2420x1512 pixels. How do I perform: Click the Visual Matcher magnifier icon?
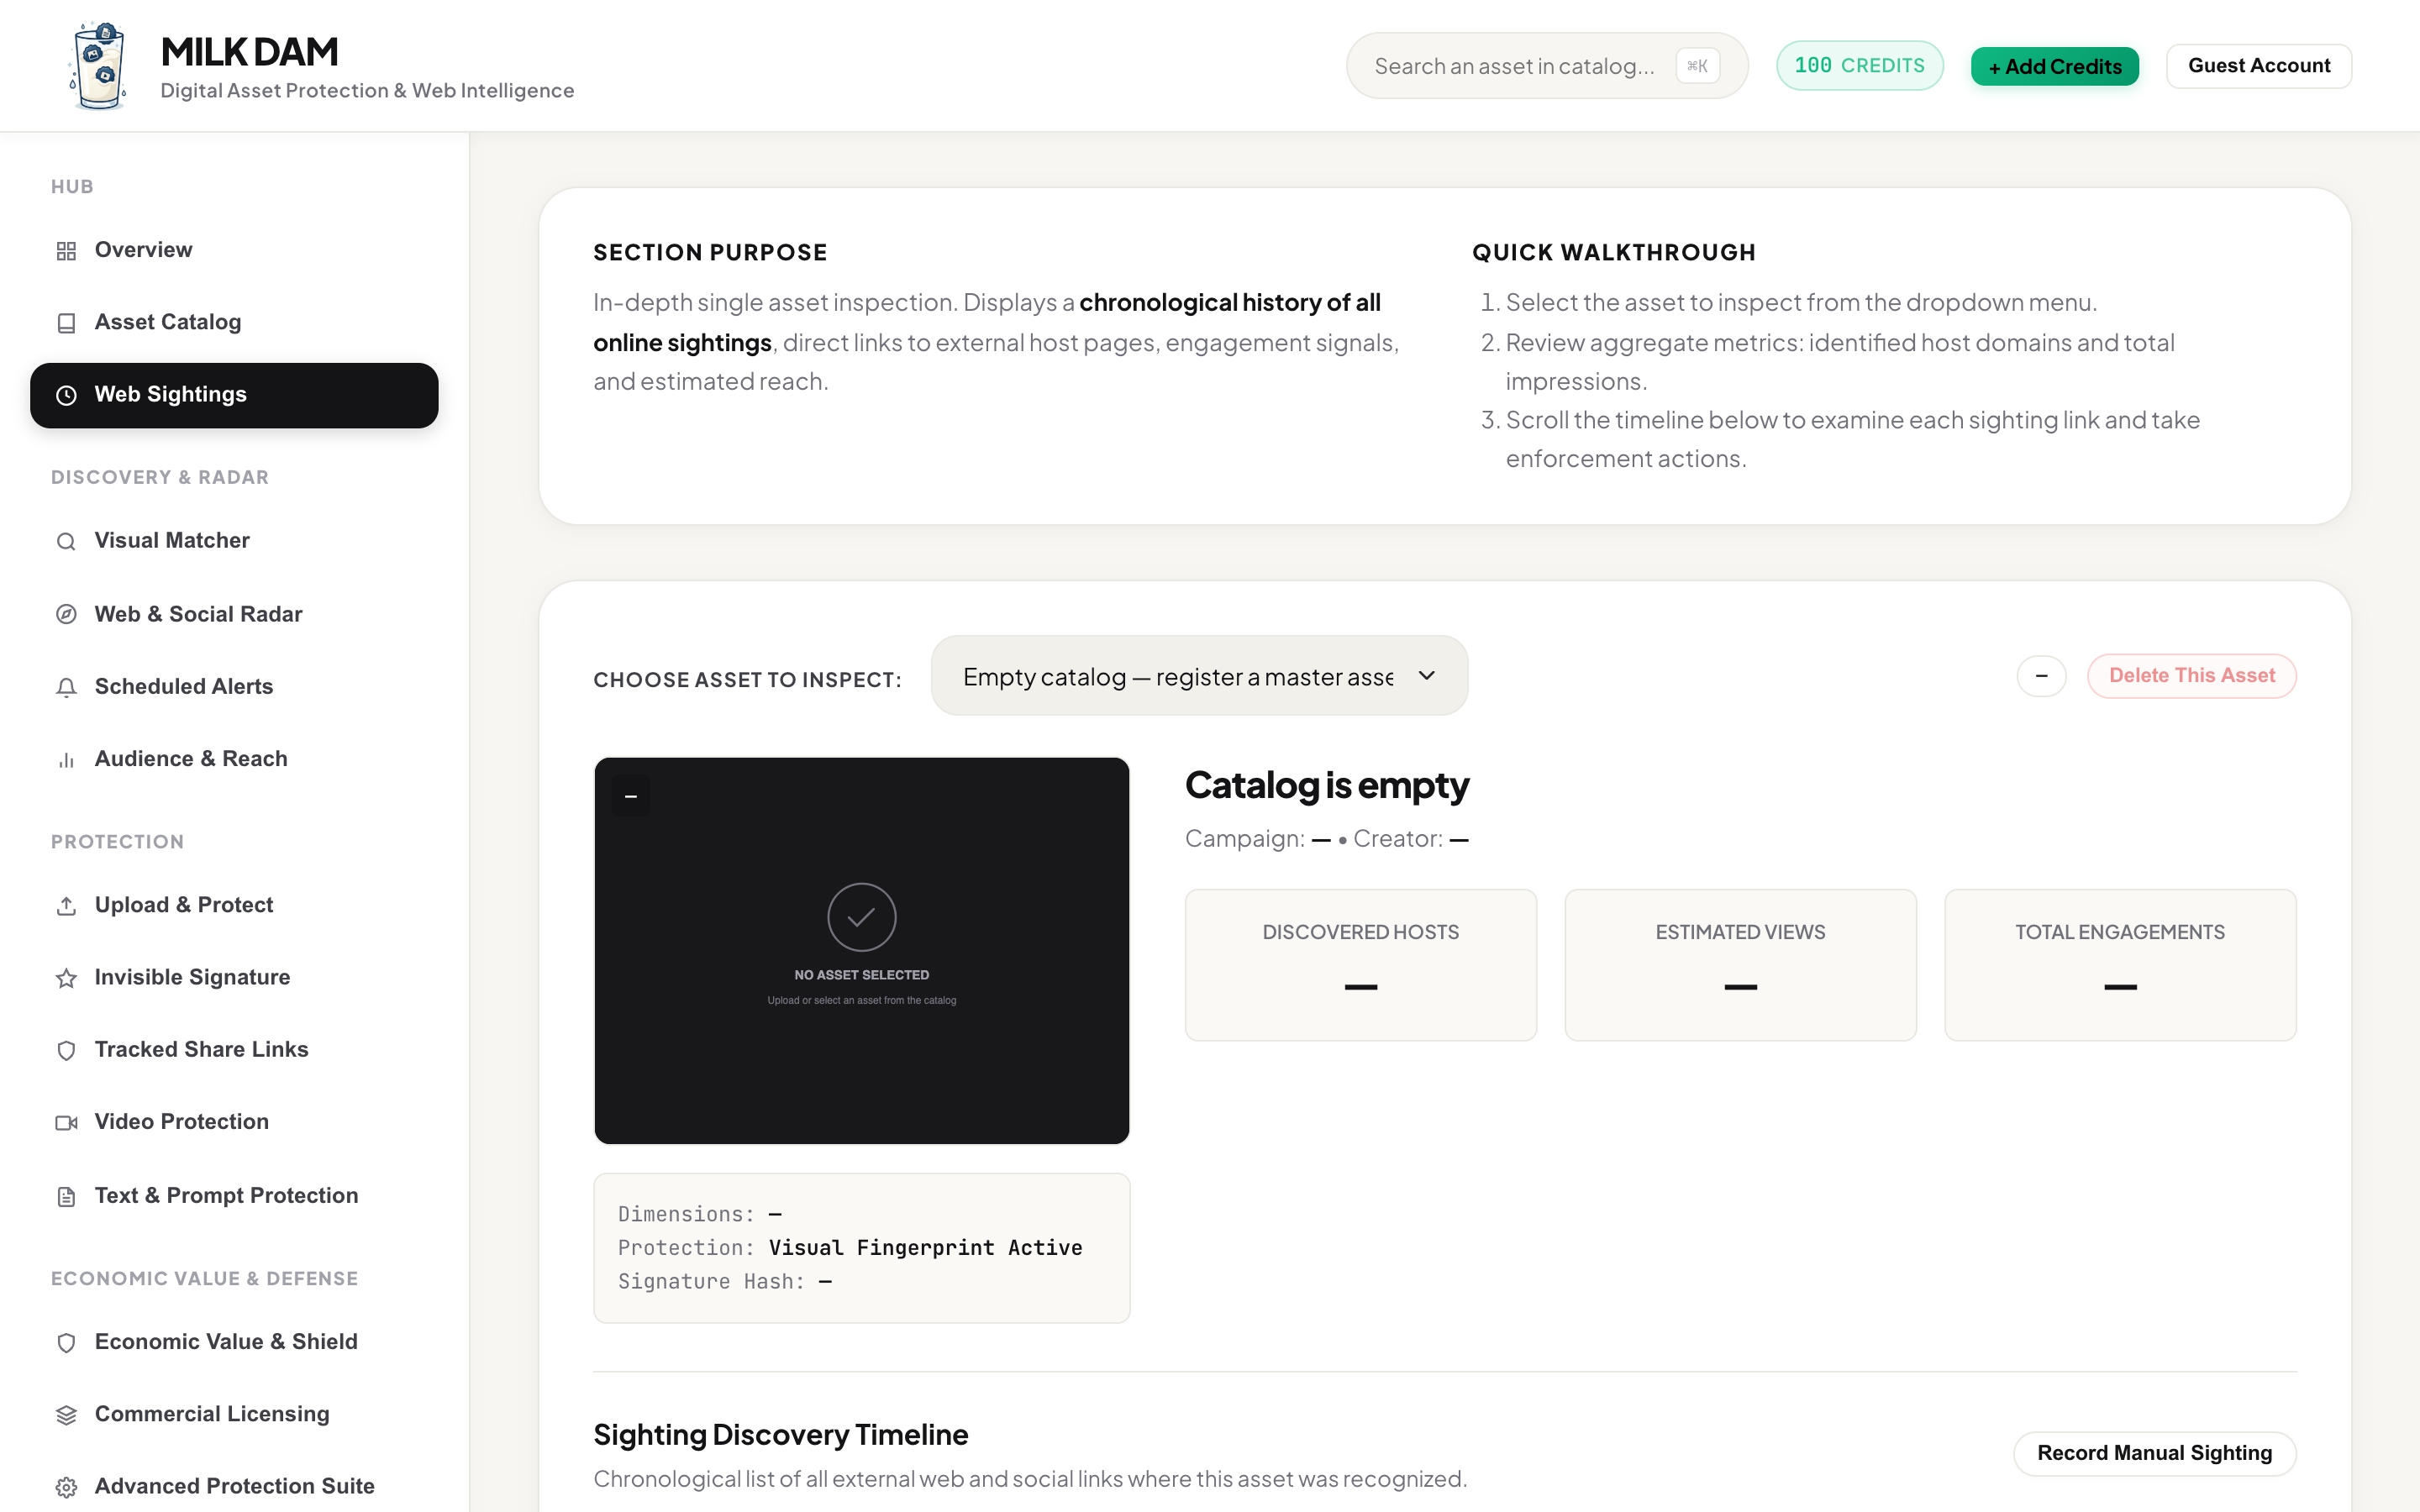coord(66,541)
